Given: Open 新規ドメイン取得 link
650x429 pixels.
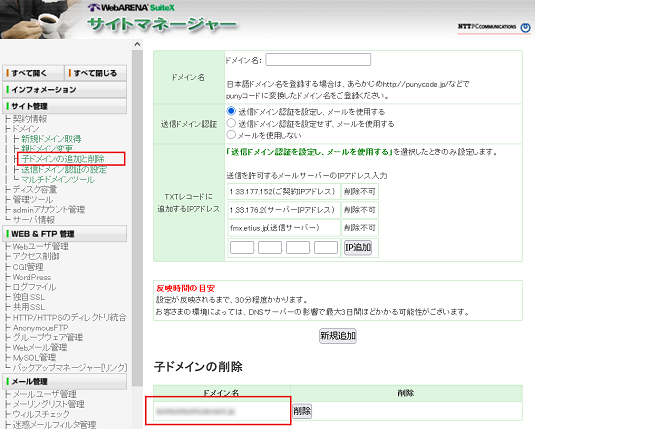Looking at the screenshot, I should point(51,139).
